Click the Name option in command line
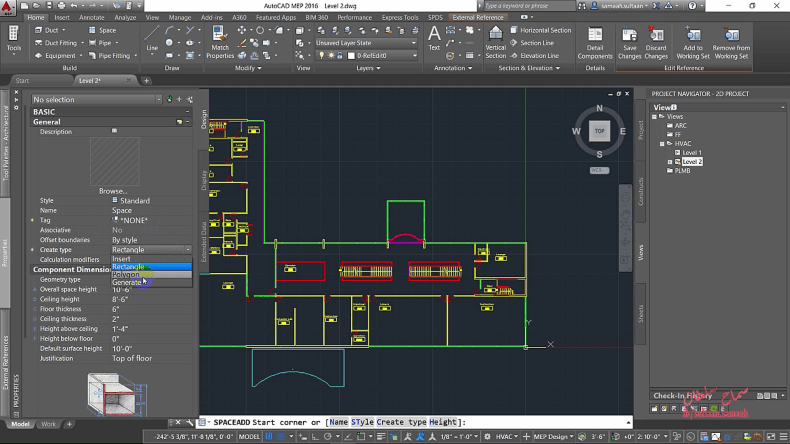The image size is (790, 444). [338, 422]
